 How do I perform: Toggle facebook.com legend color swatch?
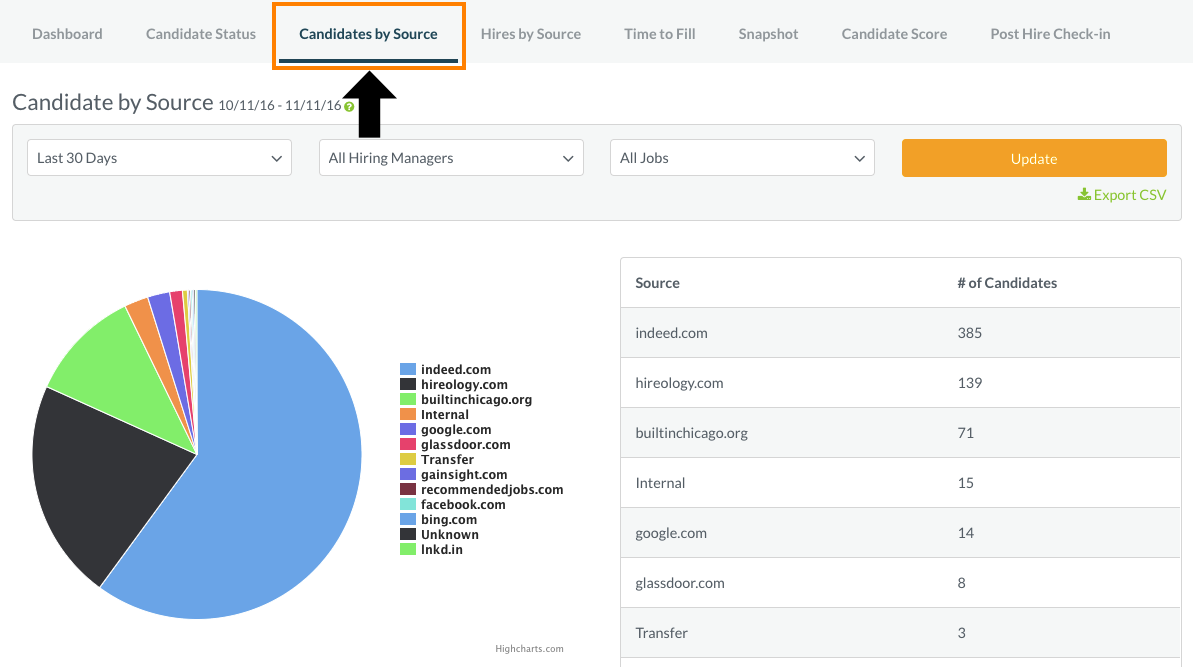(x=408, y=504)
